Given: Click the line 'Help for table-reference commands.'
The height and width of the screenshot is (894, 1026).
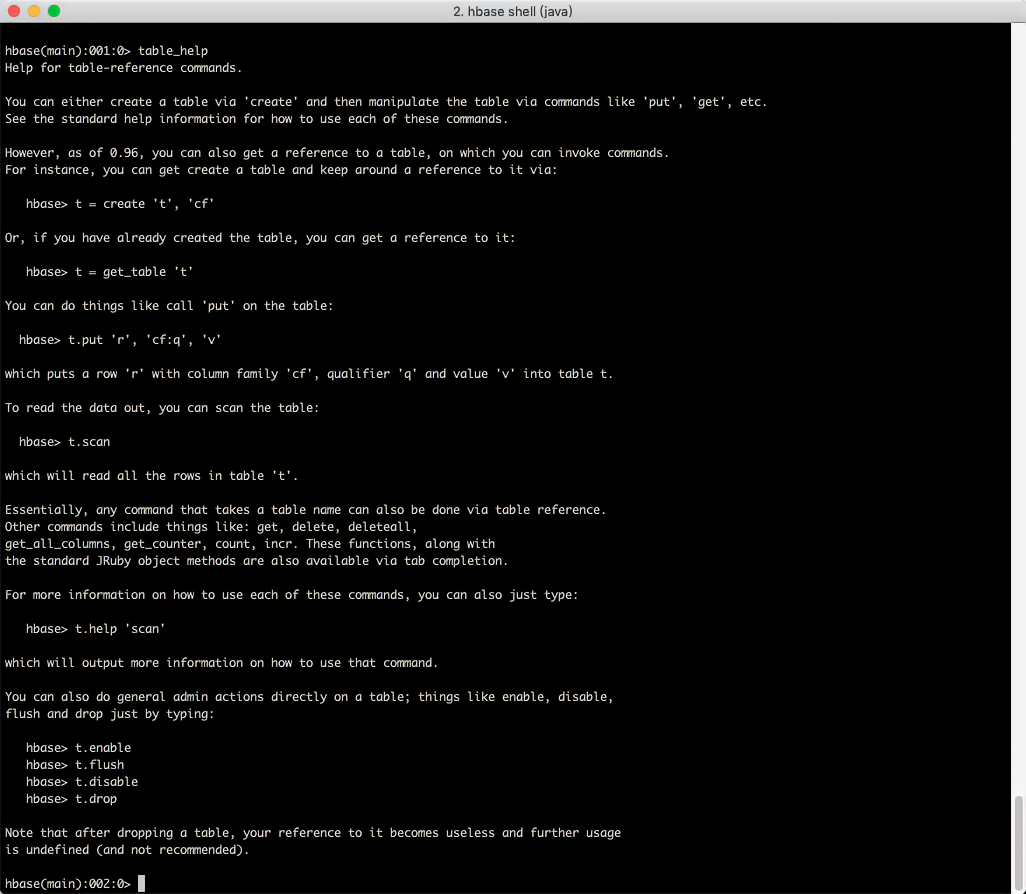Looking at the screenshot, I should [x=123, y=68].
